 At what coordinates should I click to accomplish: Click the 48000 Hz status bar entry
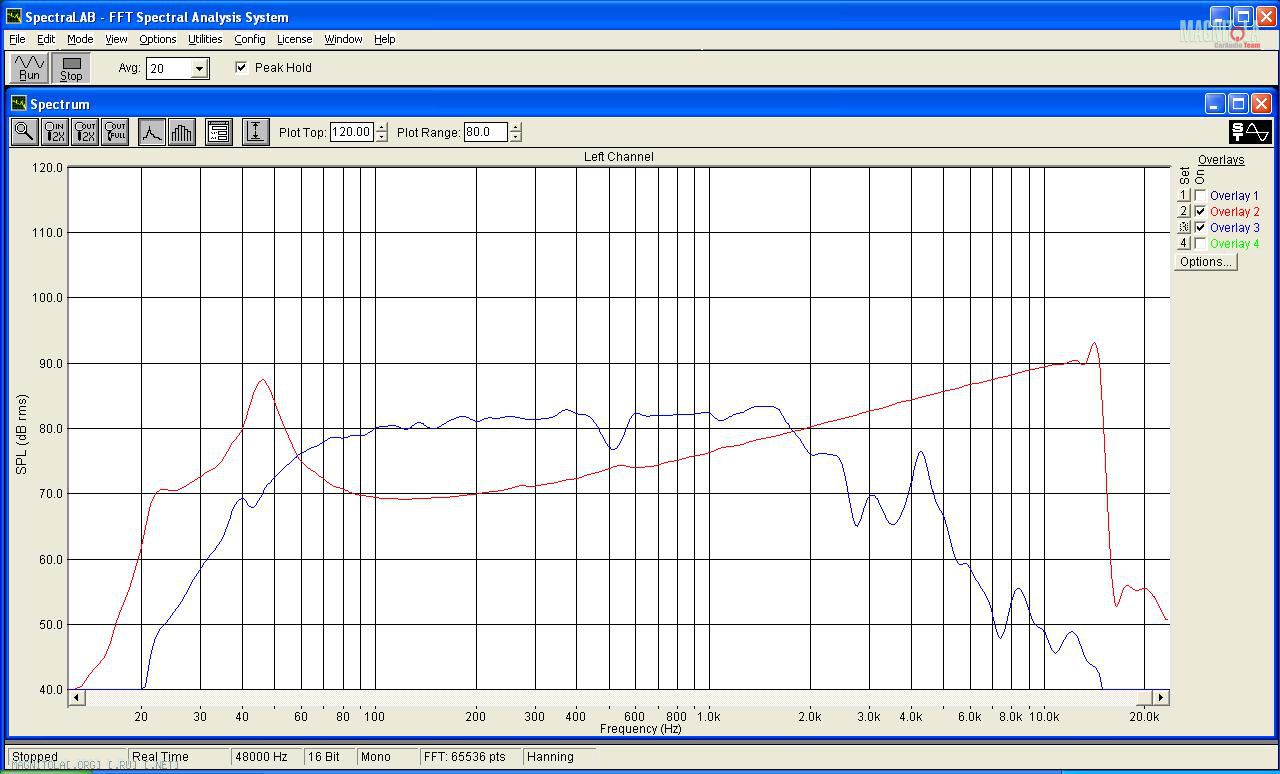266,757
